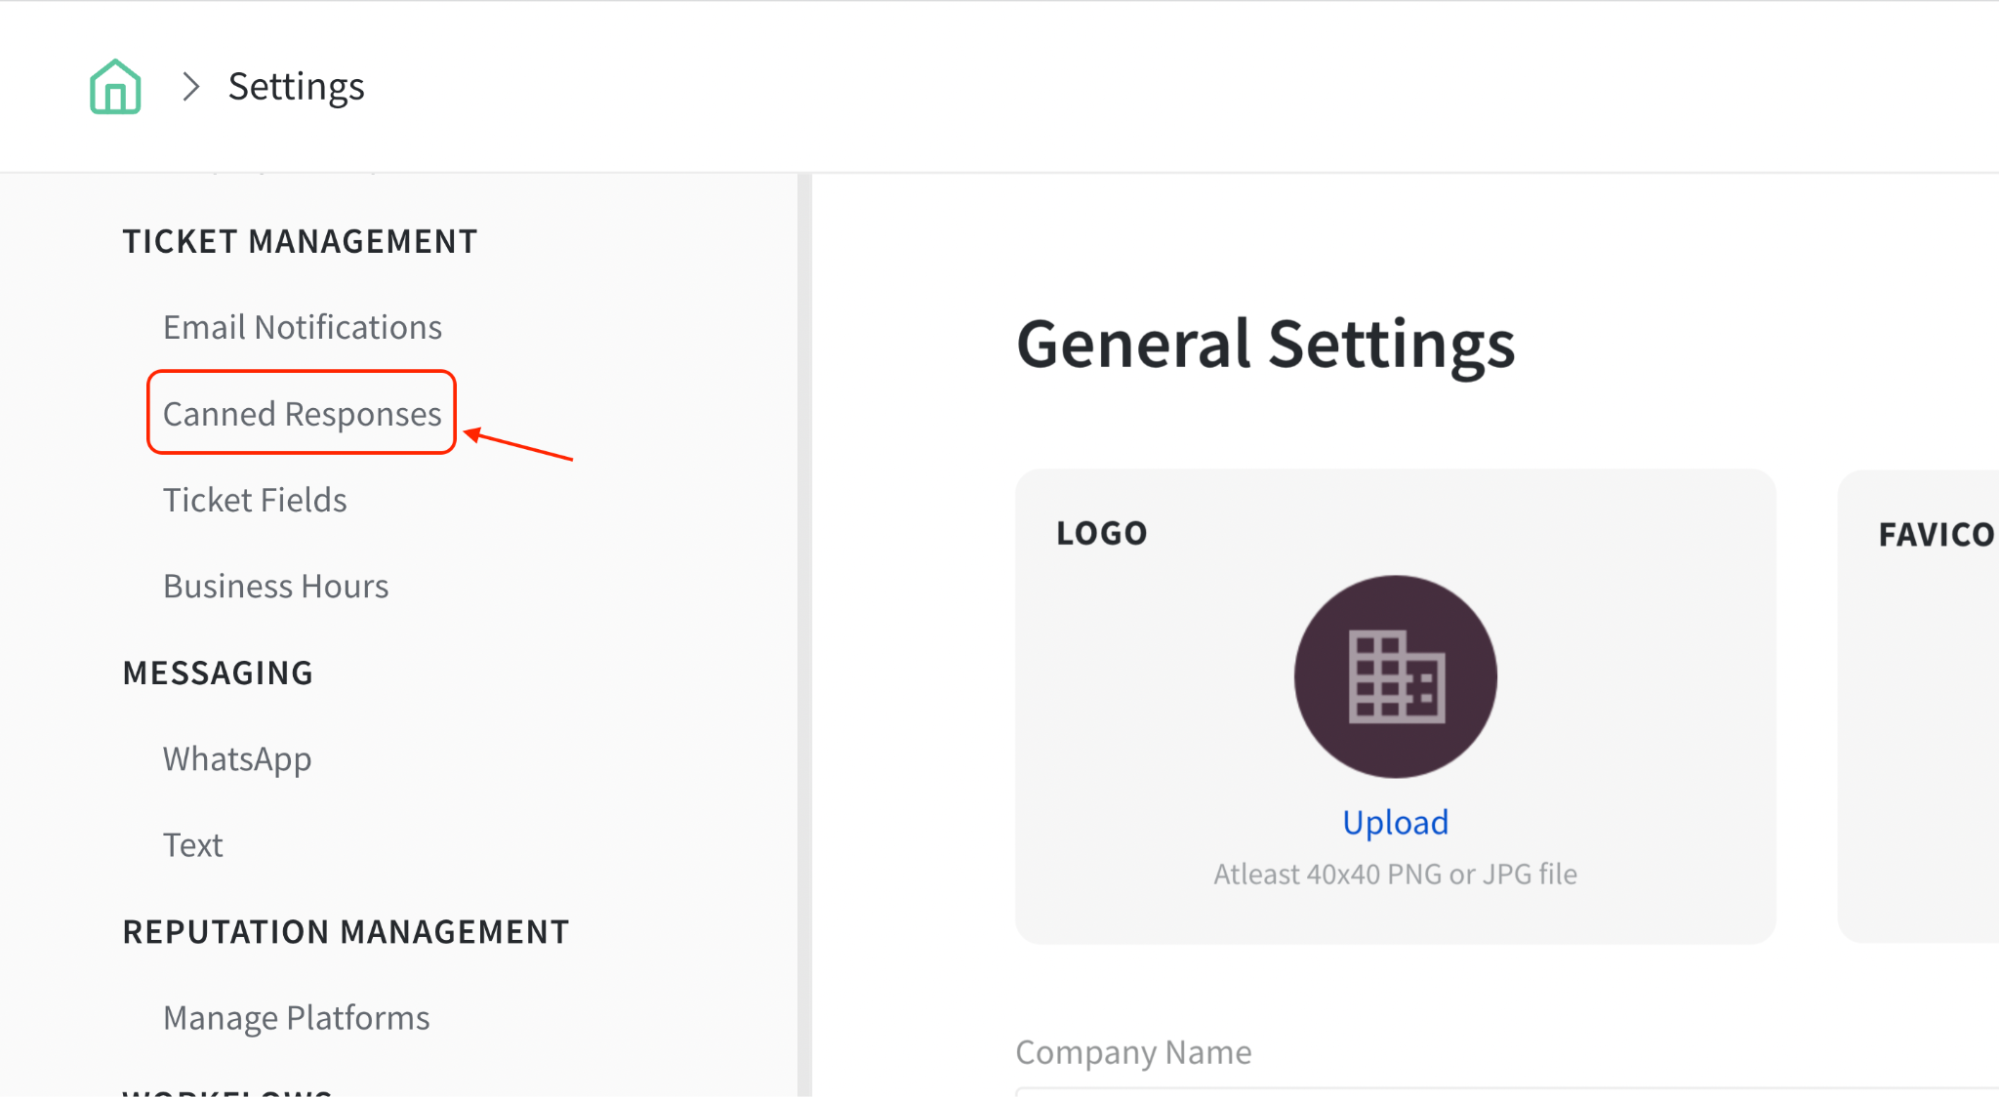Screen dimensions: 1999x1098
Task: Select WhatsApp under Messaging
Action: (x=237, y=759)
